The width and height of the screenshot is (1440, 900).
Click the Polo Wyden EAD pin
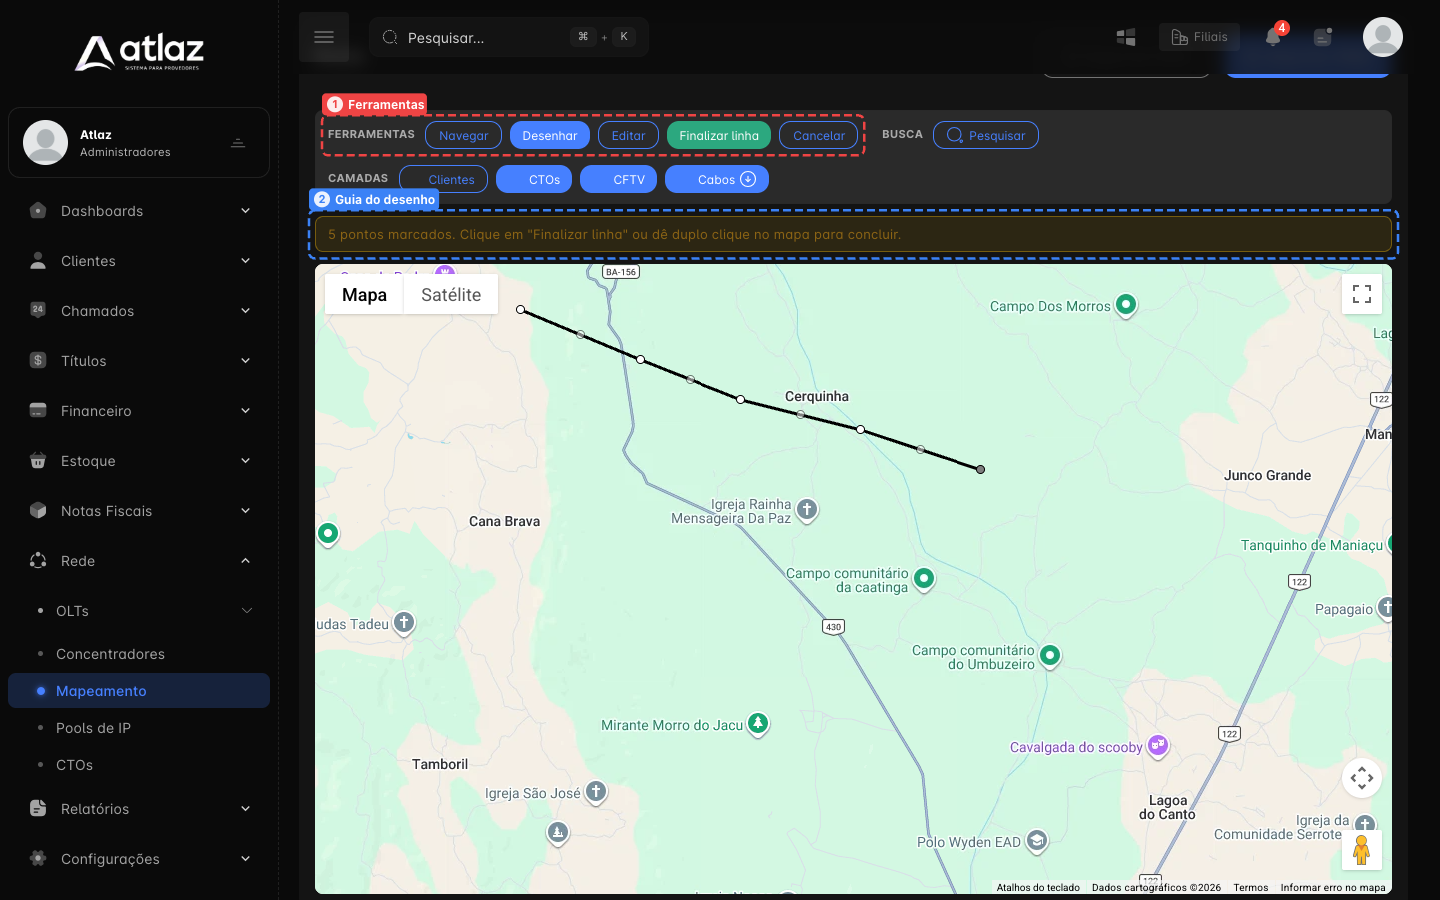1037,841
